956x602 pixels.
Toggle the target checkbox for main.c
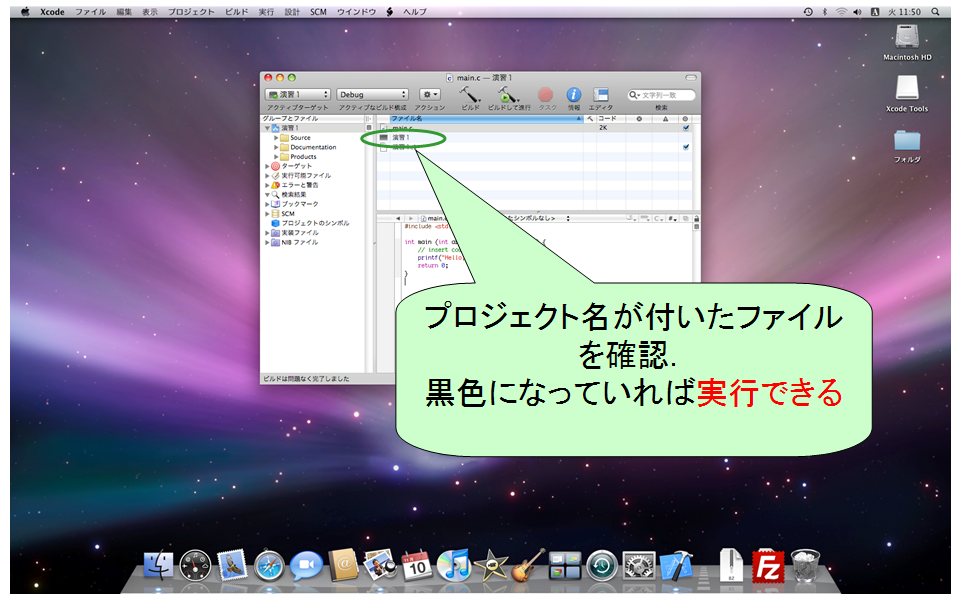click(686, 128)
